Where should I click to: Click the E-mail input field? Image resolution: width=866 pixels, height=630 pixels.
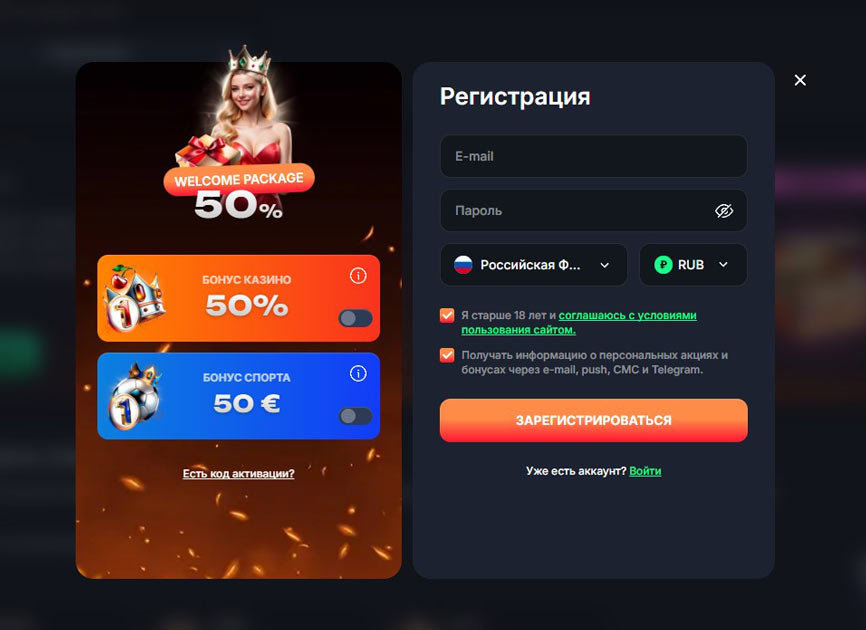[594, 156]
